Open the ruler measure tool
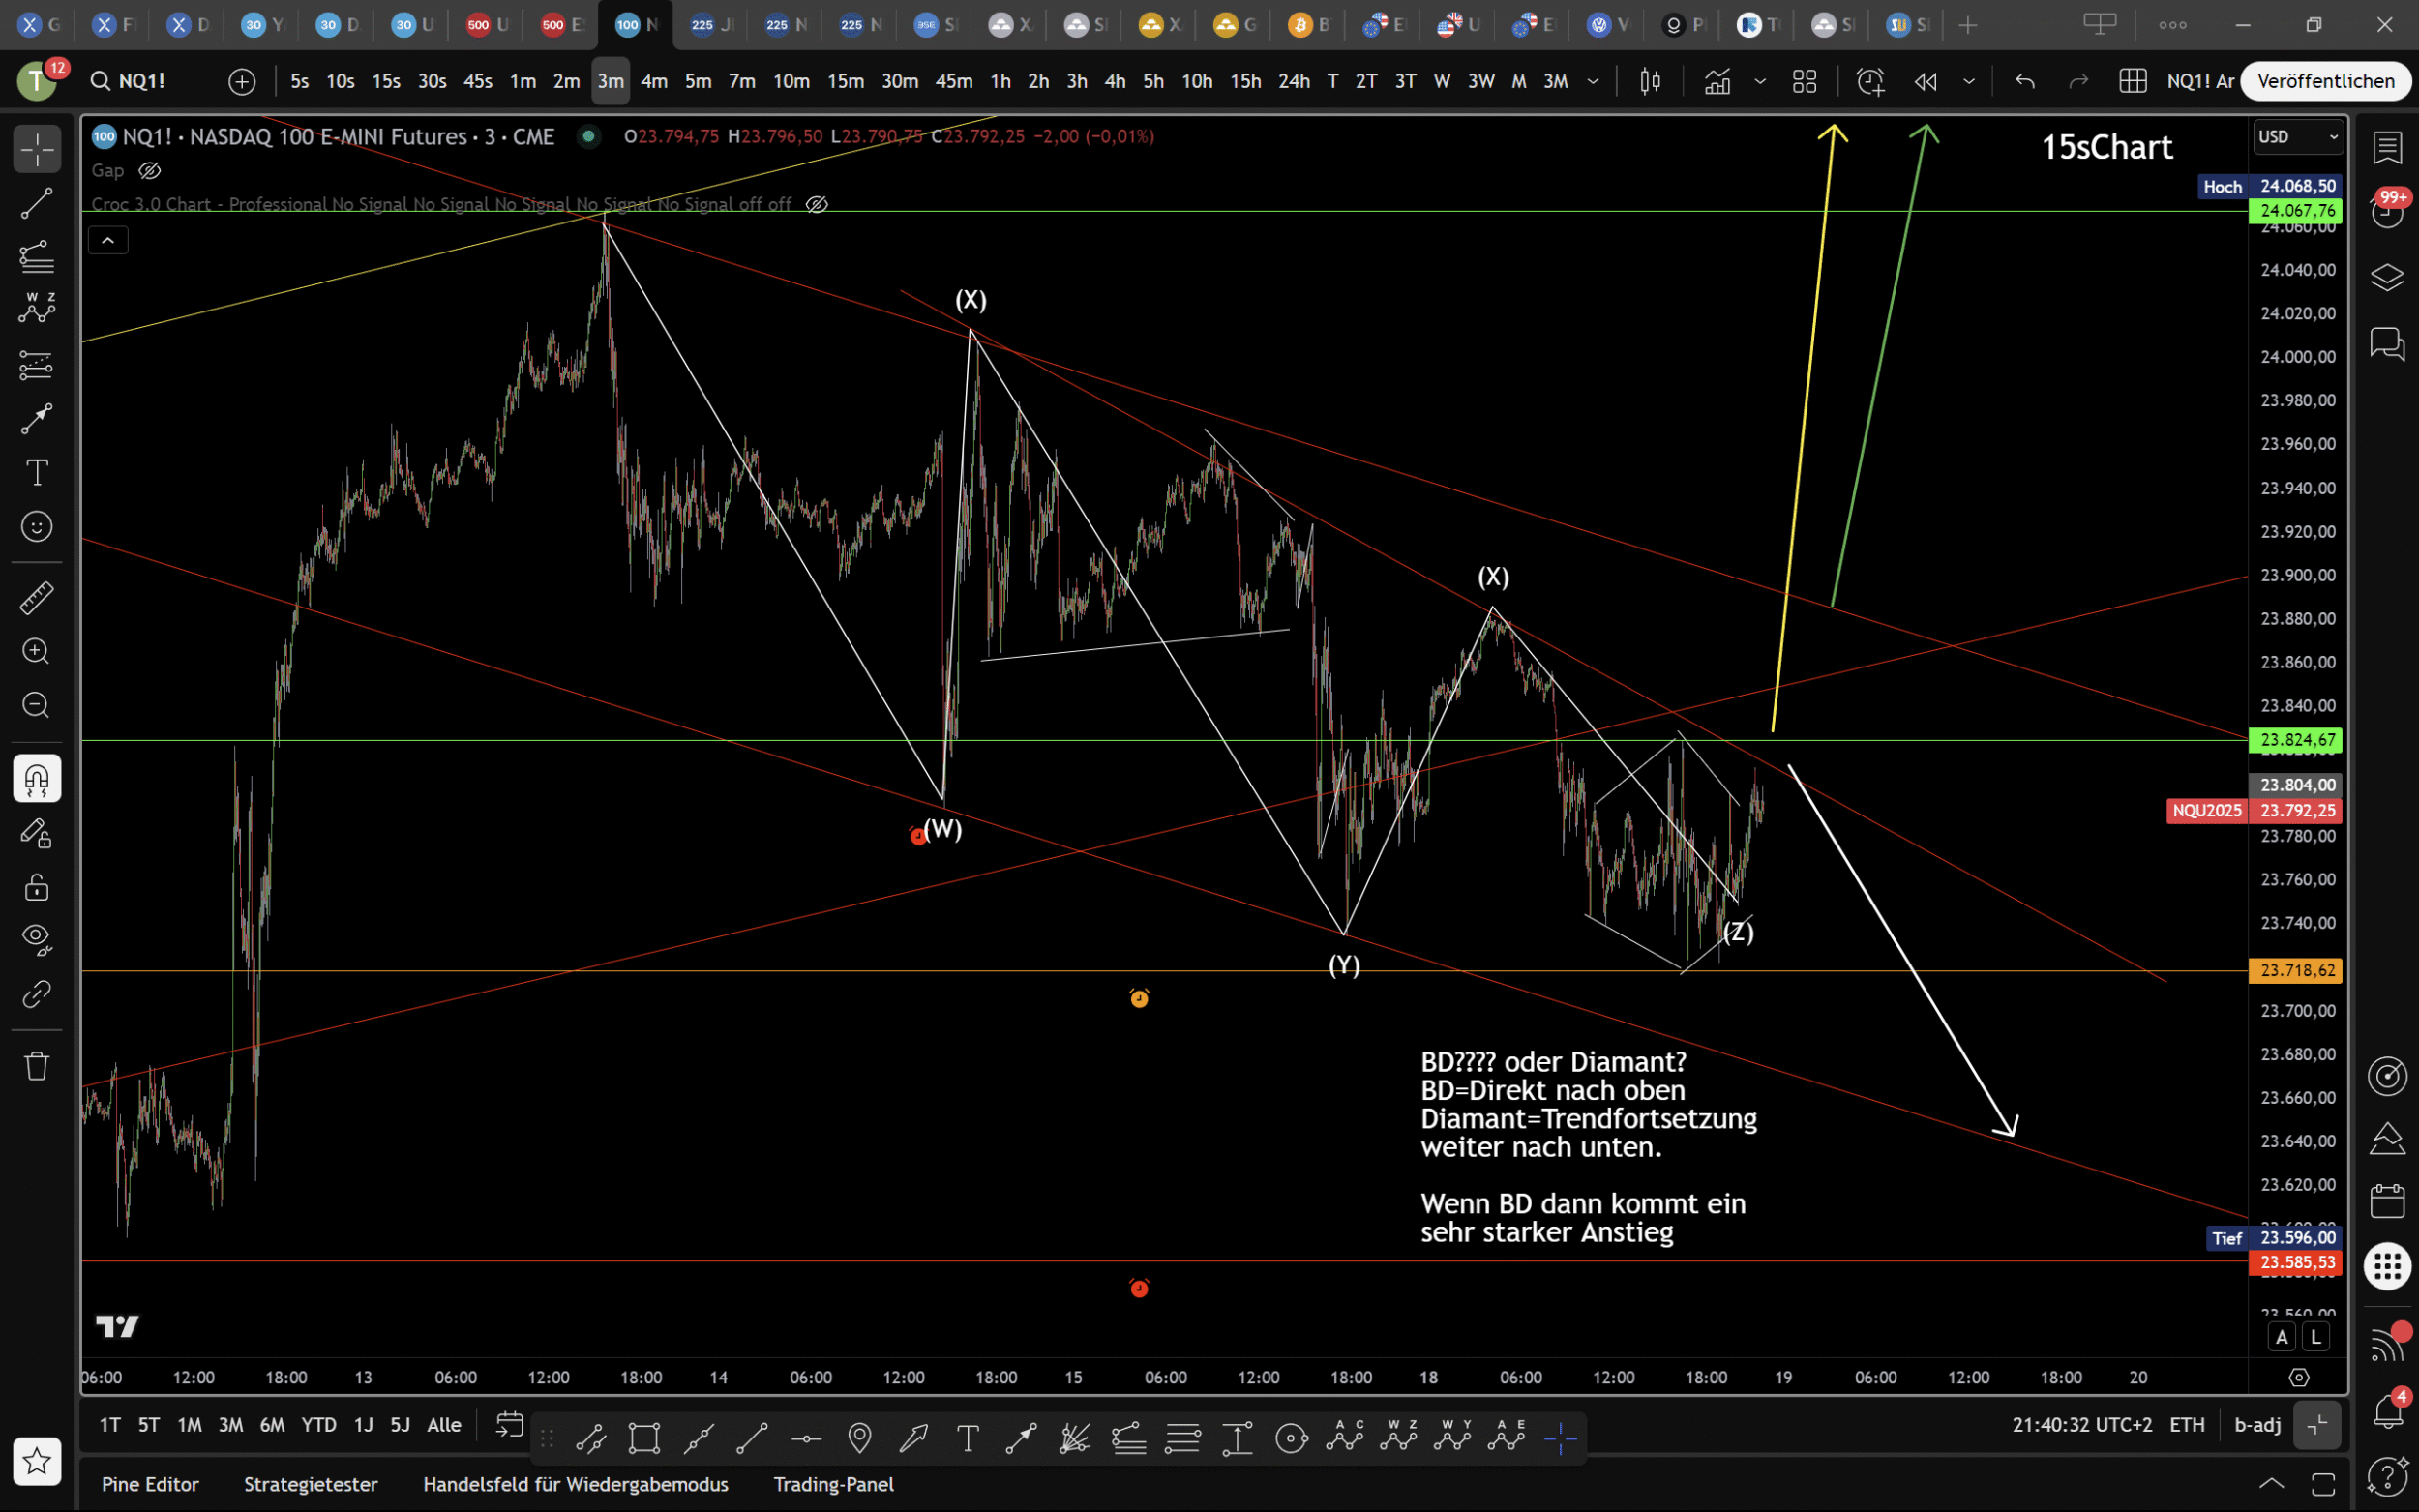This screenshot has width=2419, height=1512. coord(37,598)
